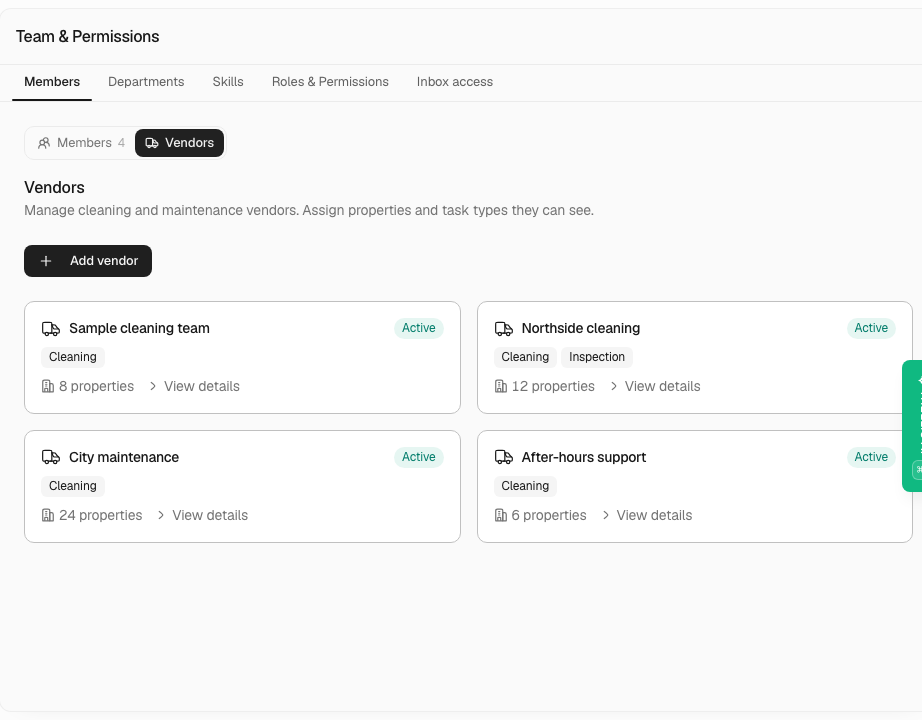Click the truck icon beside After-hours support
The height and width of the screenshot is (720, 922).
click(503, 457)
